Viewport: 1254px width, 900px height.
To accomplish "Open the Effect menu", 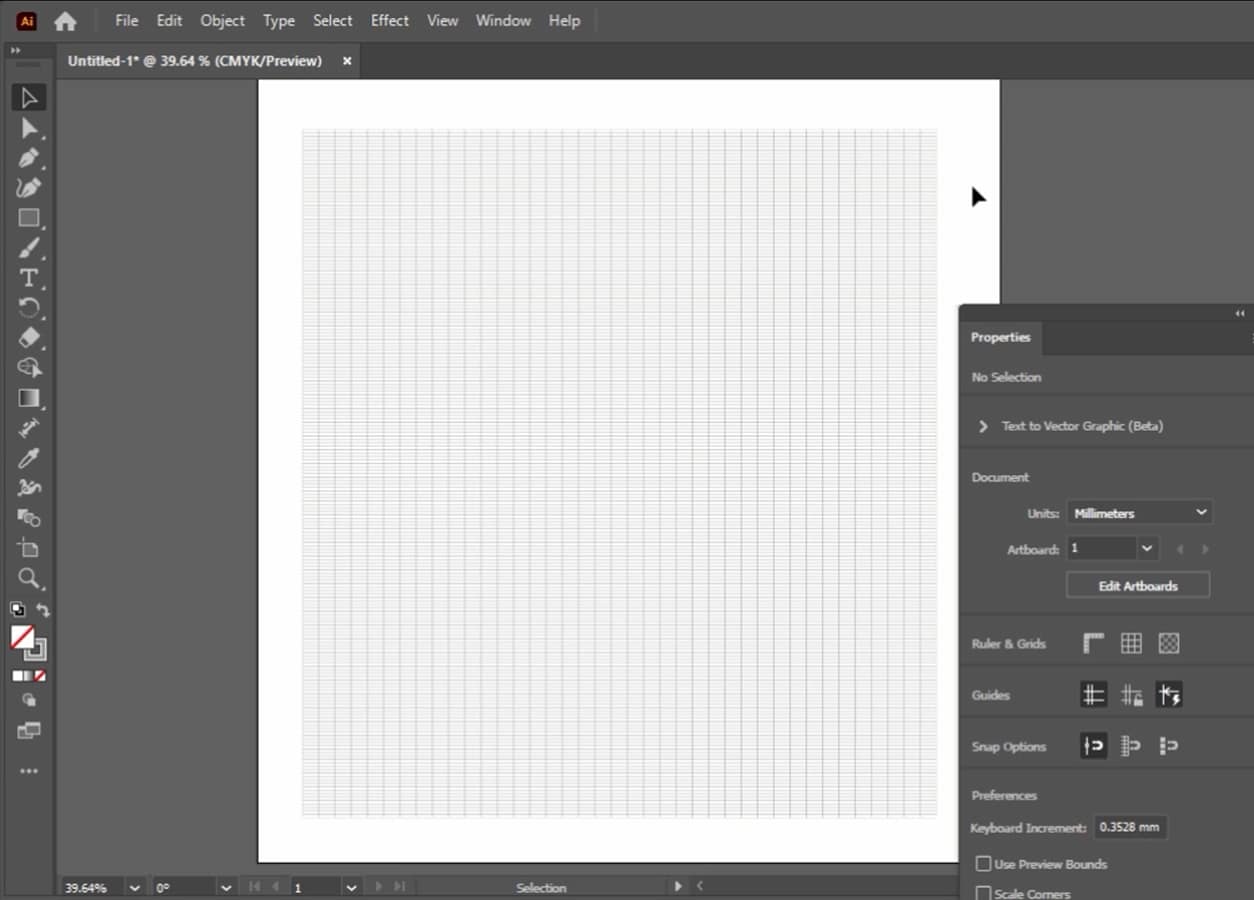I will click(x=389, y=20).
